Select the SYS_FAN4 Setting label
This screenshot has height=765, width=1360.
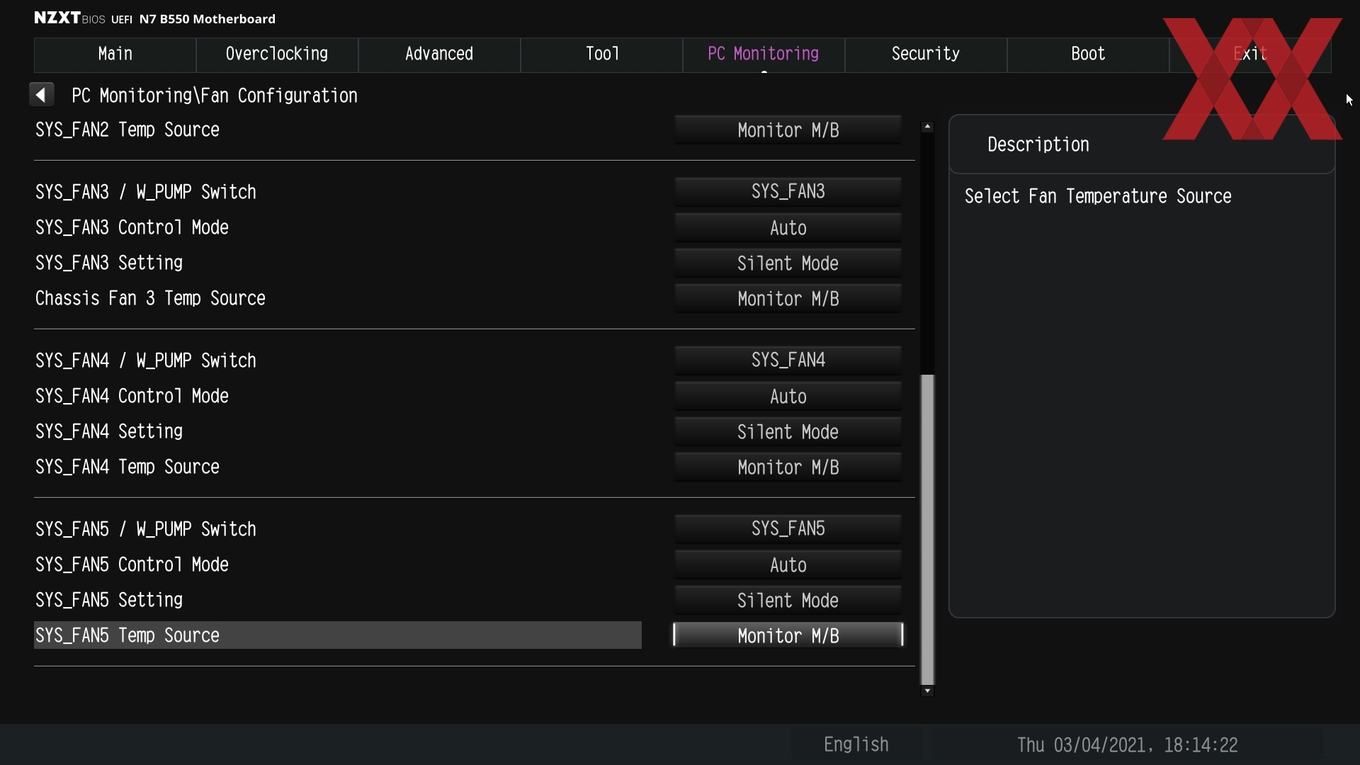point(109,431)
